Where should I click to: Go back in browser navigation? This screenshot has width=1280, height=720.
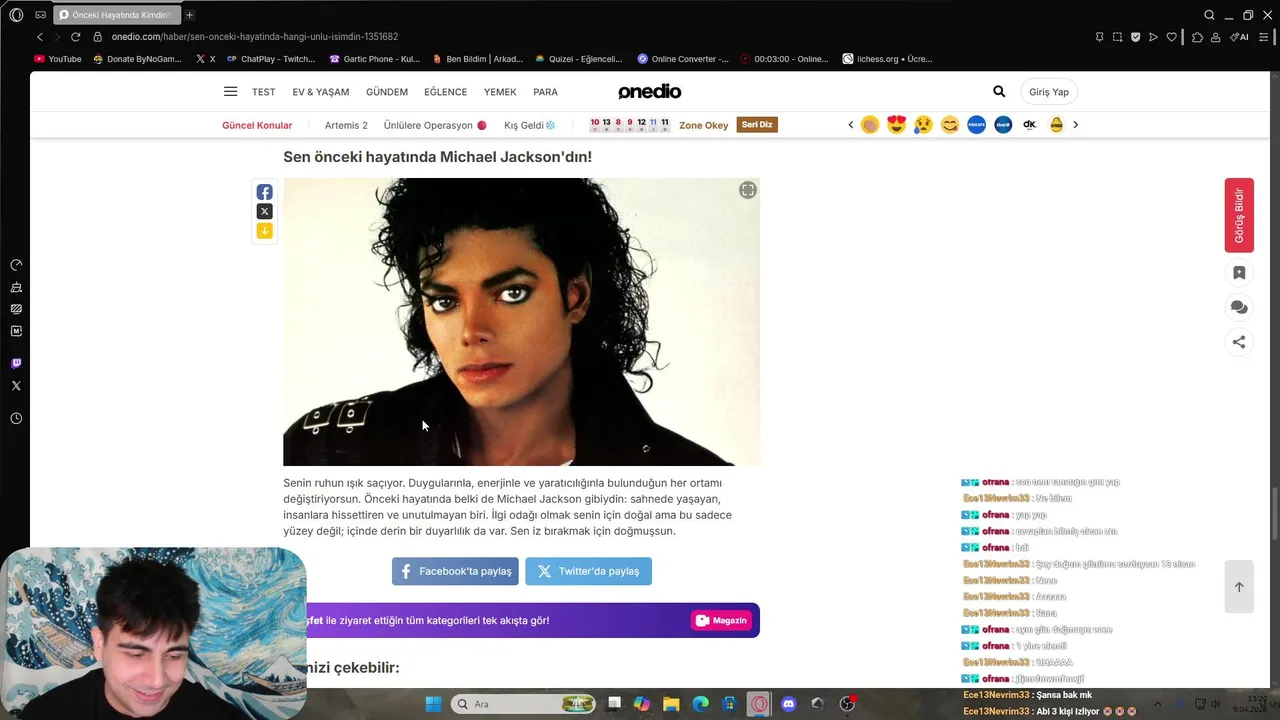40,37
